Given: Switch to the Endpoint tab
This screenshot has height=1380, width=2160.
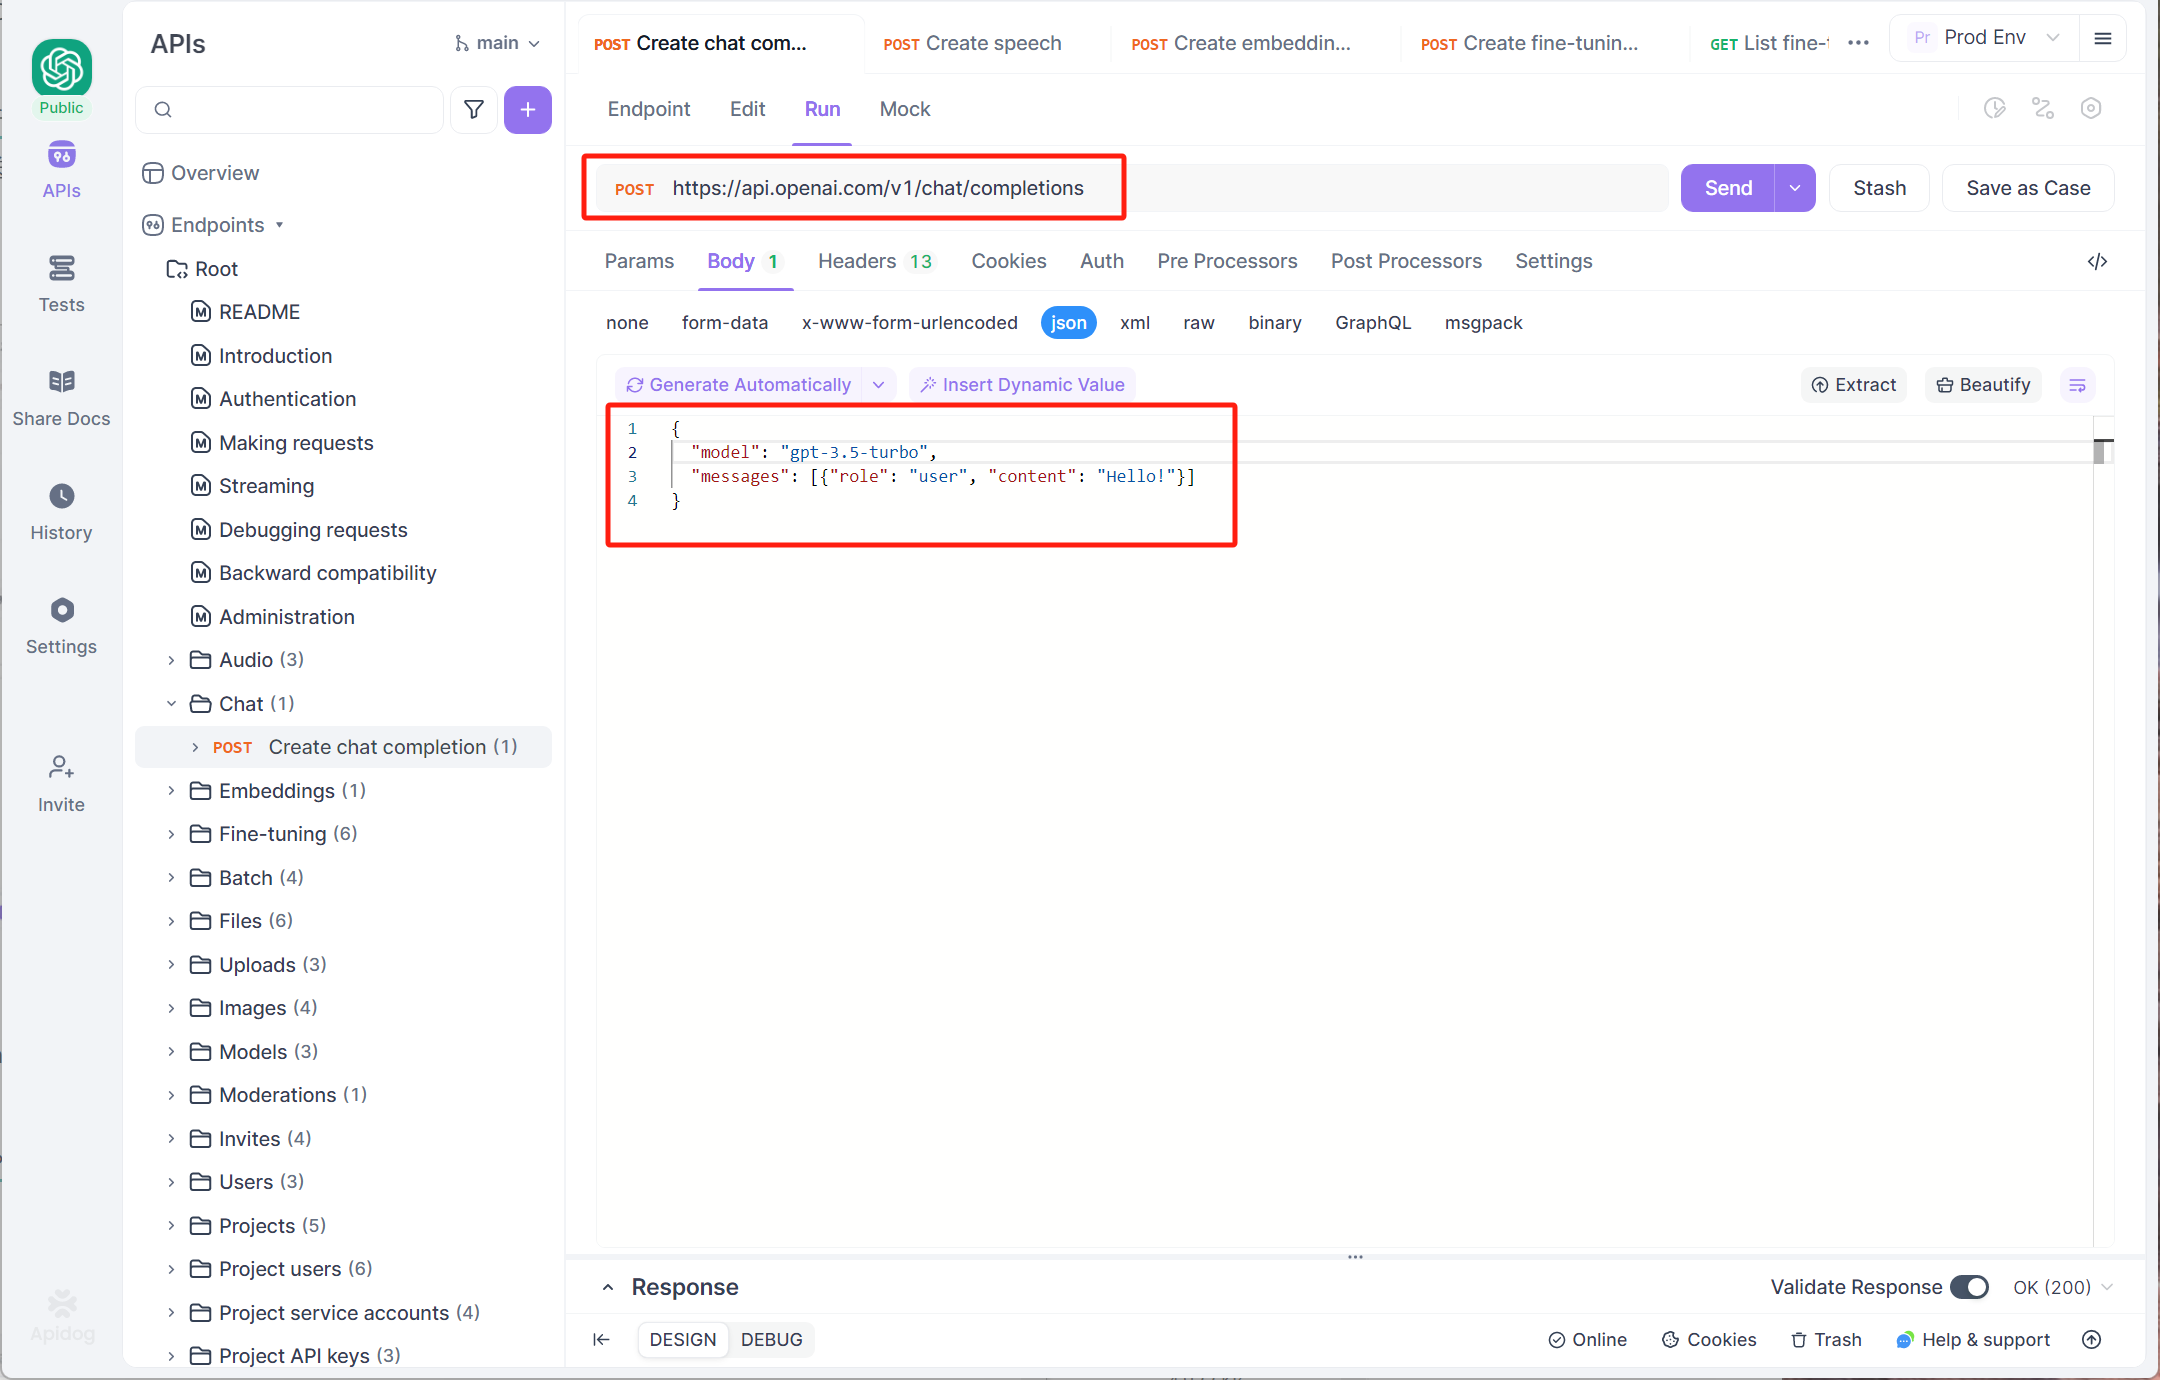Looking at the screenshot, I should point(649,109).
